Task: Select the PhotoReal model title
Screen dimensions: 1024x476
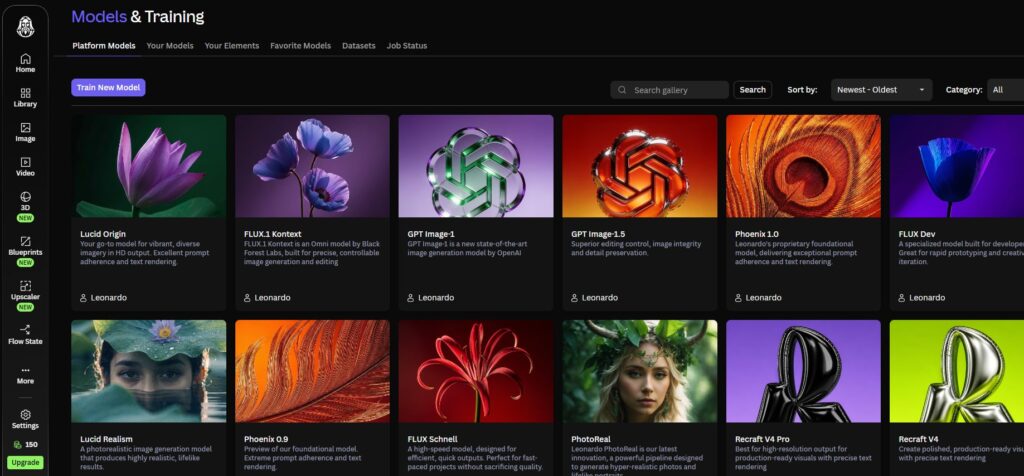Action: [590, 439]
